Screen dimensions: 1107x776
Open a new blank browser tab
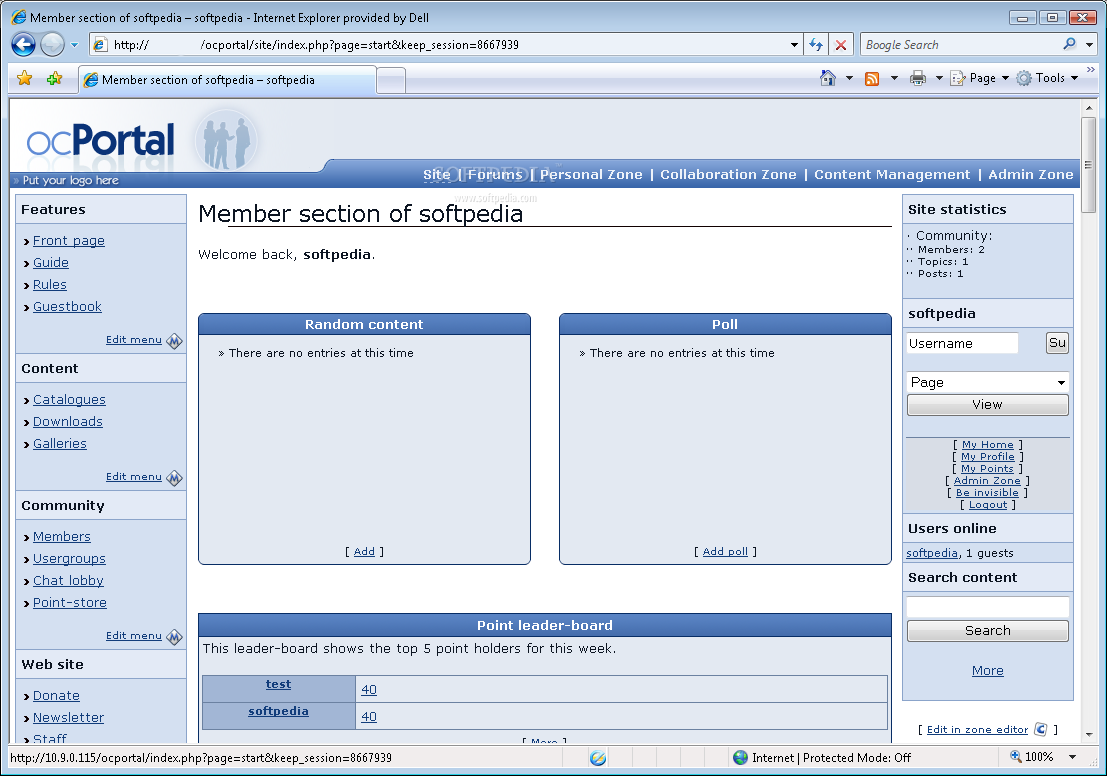[391, 80]
